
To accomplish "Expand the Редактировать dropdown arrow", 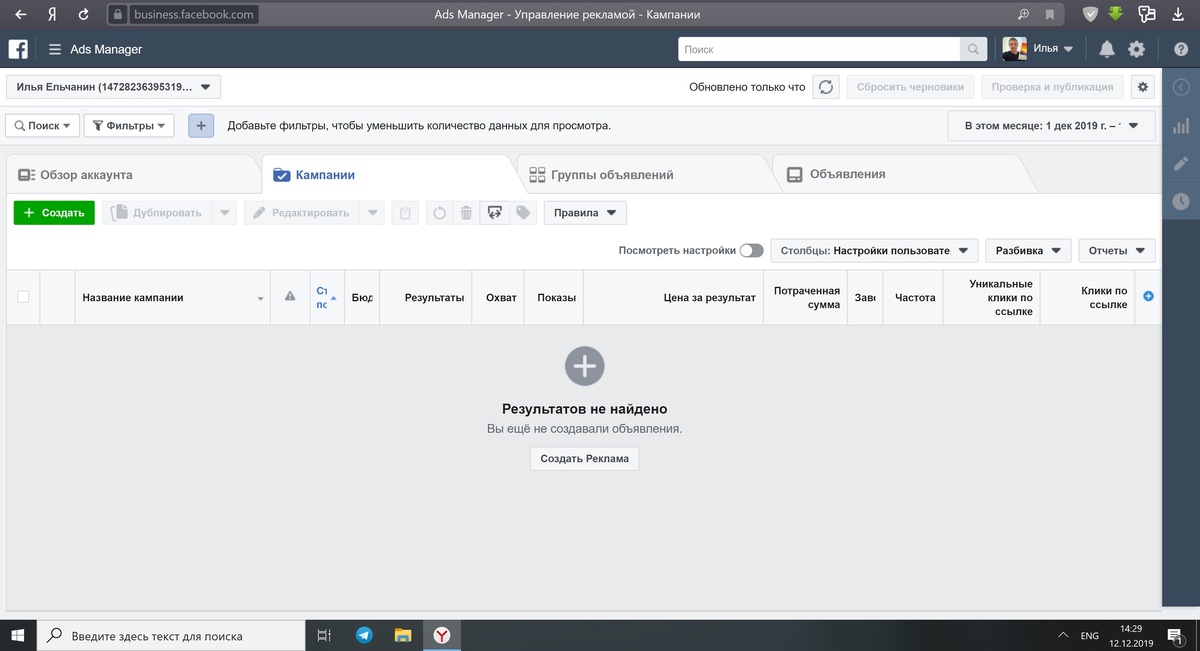I will coord(373,213).
